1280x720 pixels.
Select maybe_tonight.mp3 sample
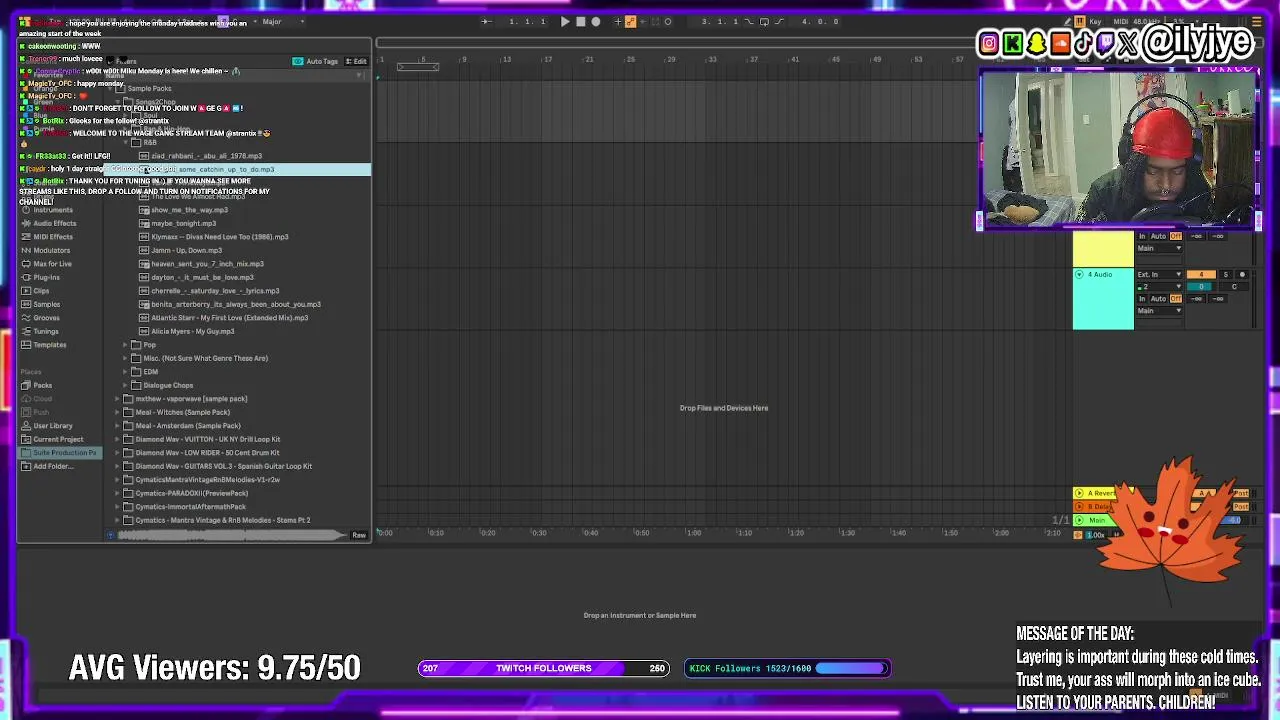click(x=183, y=223)
